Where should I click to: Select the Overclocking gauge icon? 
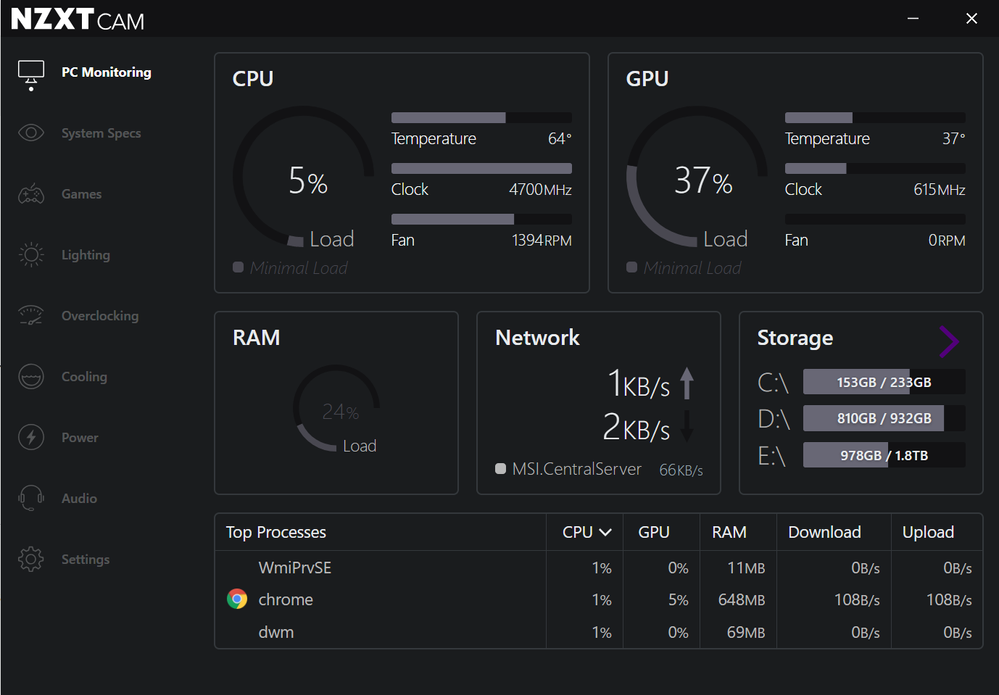(31, 316)
